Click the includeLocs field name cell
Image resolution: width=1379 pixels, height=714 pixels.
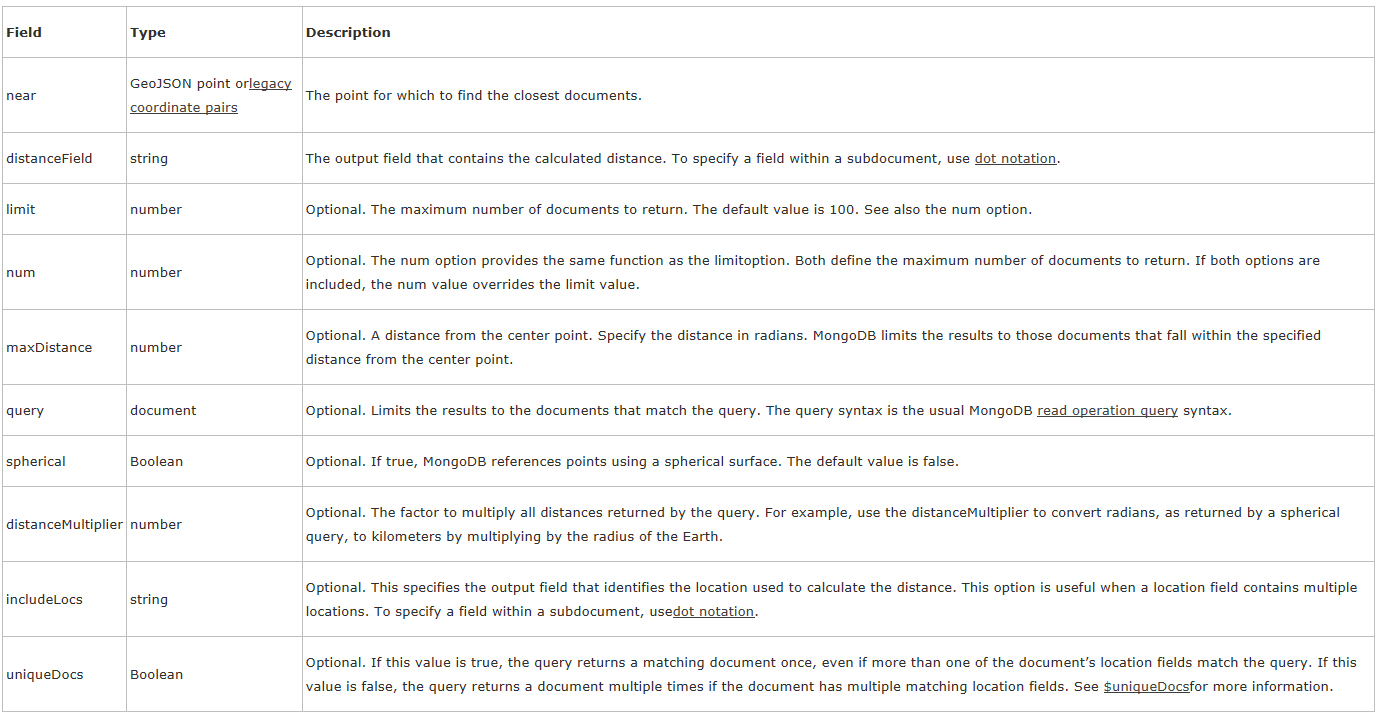[64, 599]
